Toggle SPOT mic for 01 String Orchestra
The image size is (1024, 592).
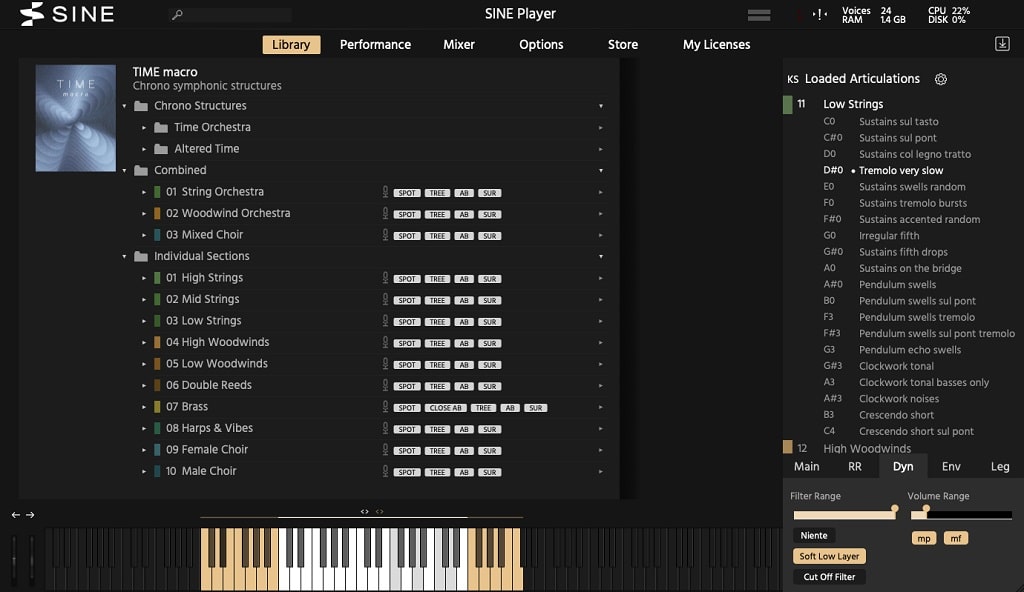pyautogui.click(x=407, y=193)
